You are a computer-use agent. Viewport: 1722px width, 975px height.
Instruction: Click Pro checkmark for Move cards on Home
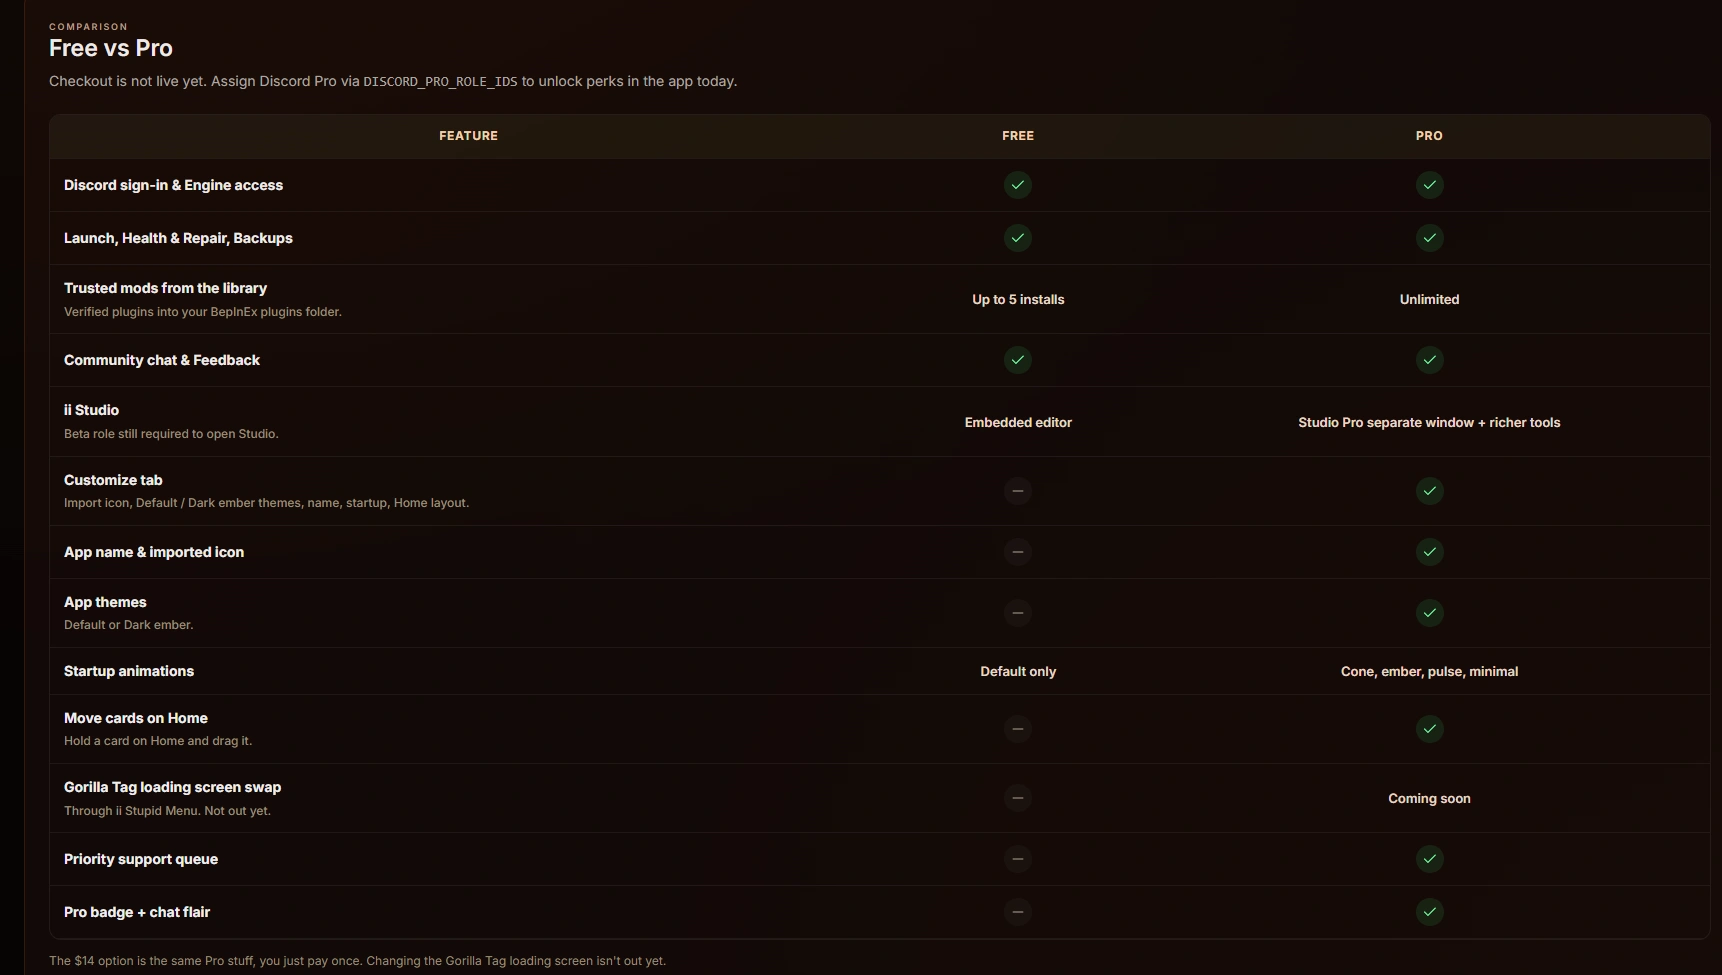click(x=1429, y=729)
